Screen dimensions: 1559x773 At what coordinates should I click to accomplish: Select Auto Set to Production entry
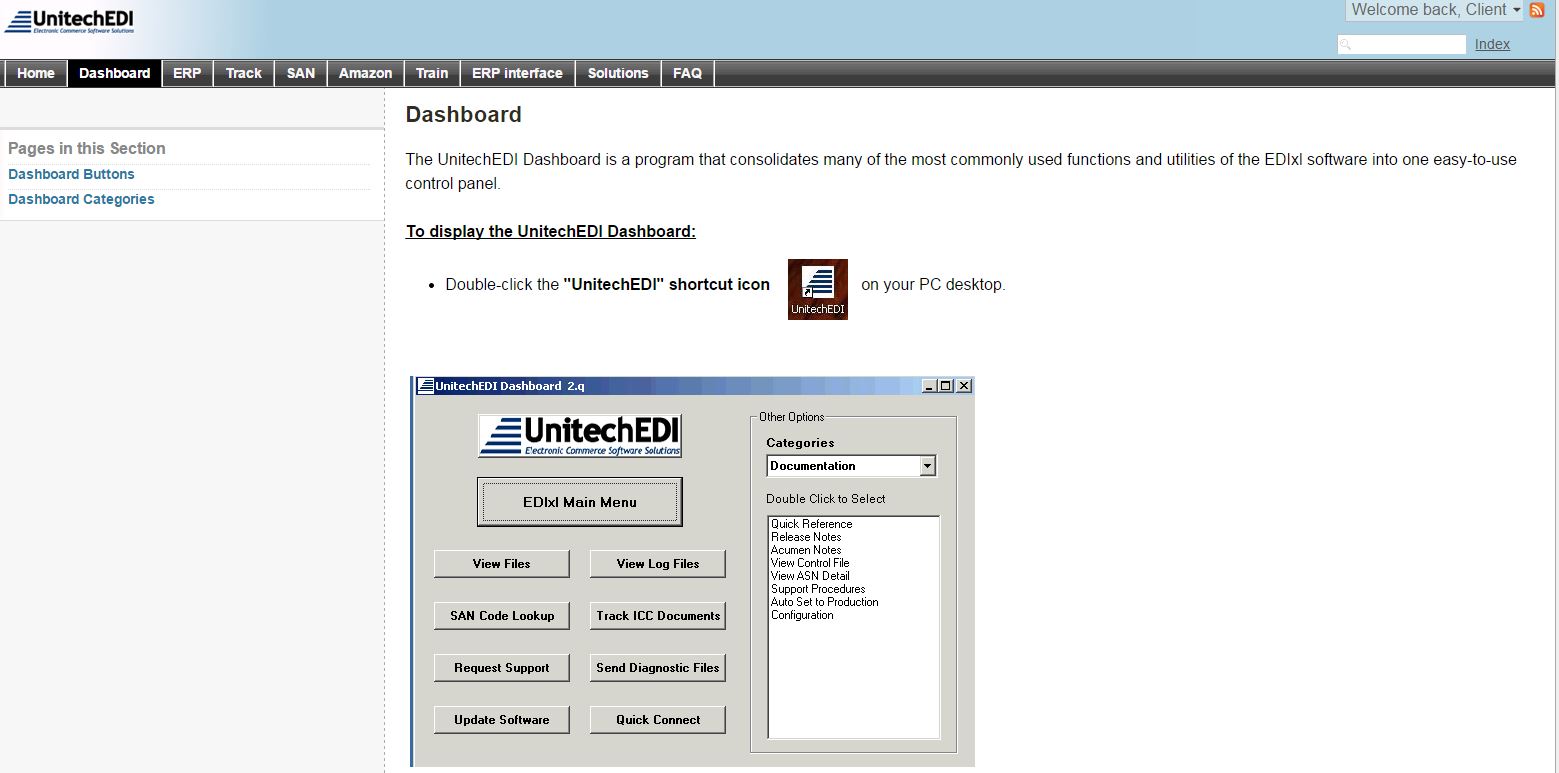click(x=825, y=602)
